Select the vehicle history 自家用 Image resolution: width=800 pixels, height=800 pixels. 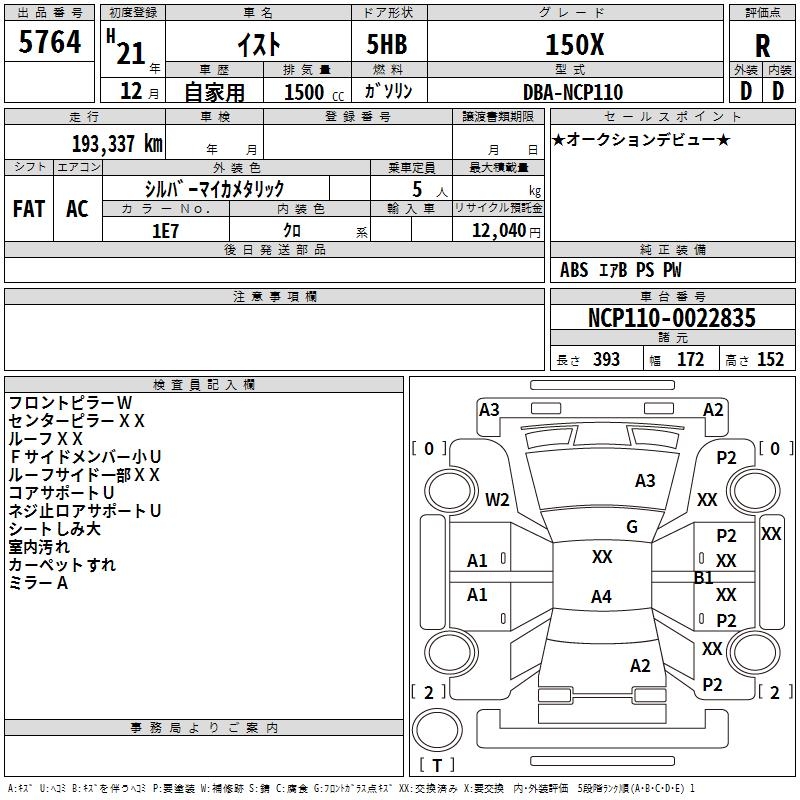(x=214, y=92)
